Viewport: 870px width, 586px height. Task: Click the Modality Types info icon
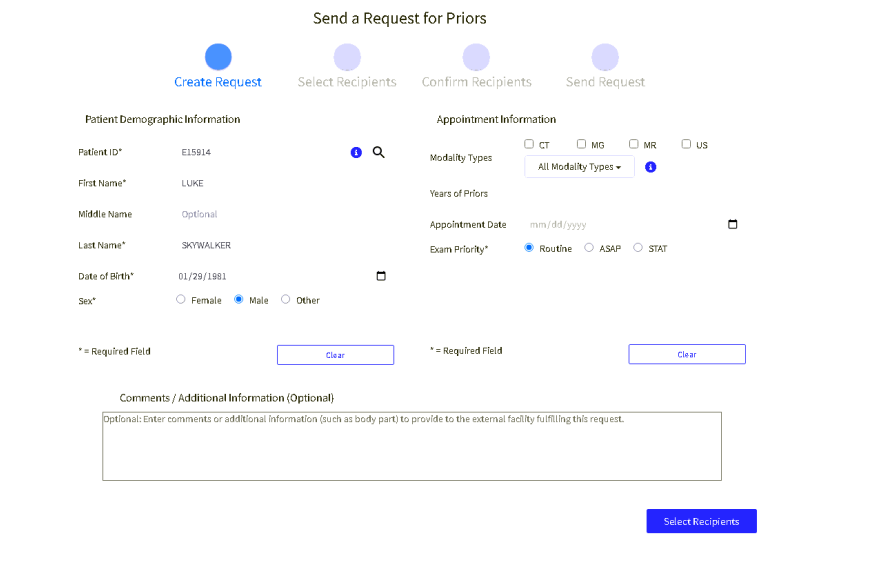(x=651, y=167)
